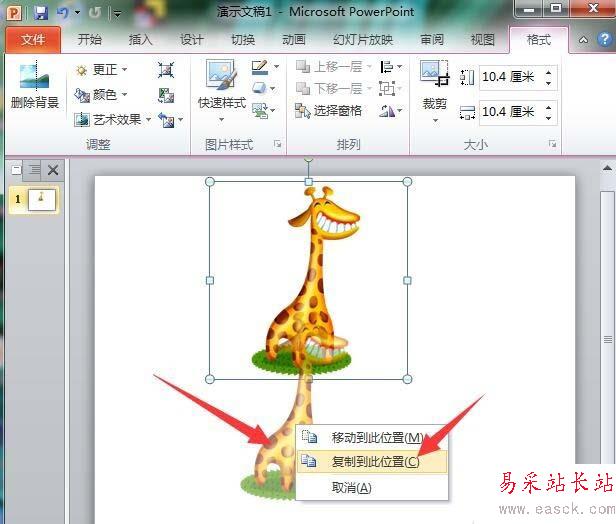Open the Size (大小) dialog launcher
This screenshot has height=524, width=616.
[552, 144]
